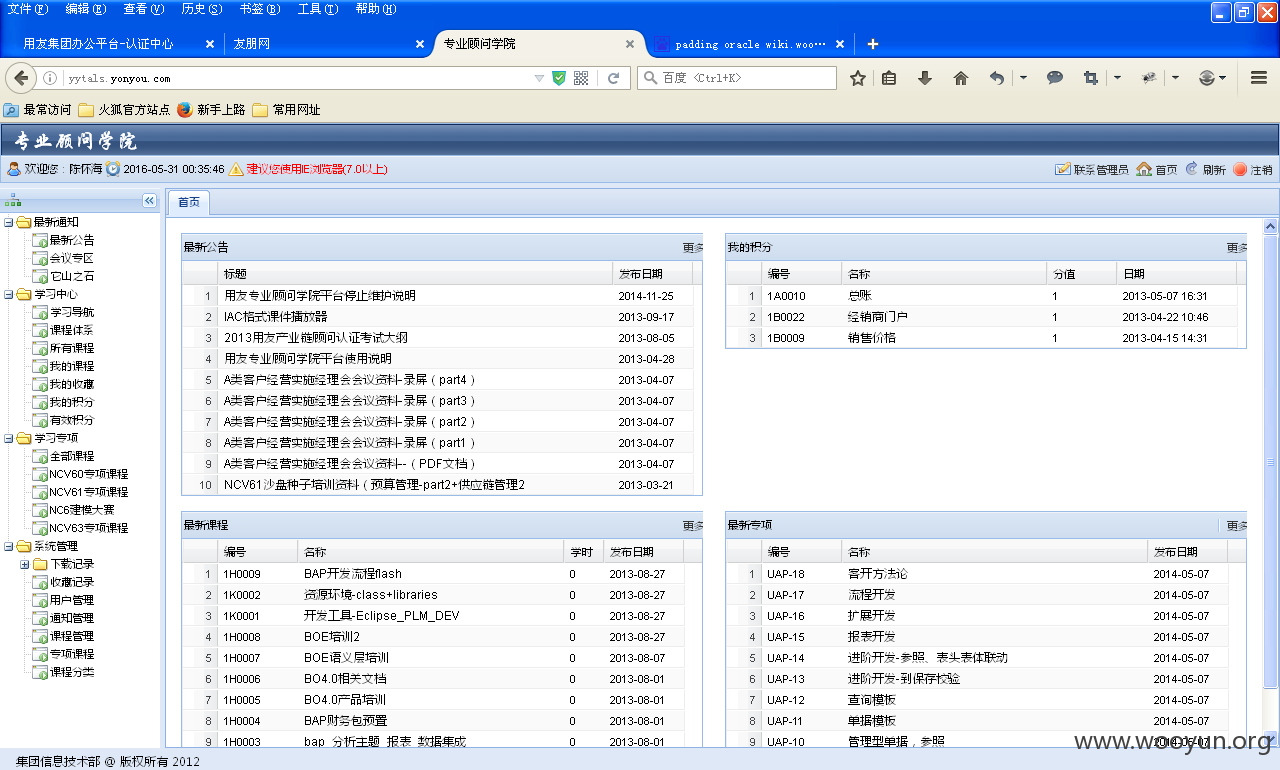Click the QR code icon in address bar
Viewport: 1280px width, 770px height.
581,78
